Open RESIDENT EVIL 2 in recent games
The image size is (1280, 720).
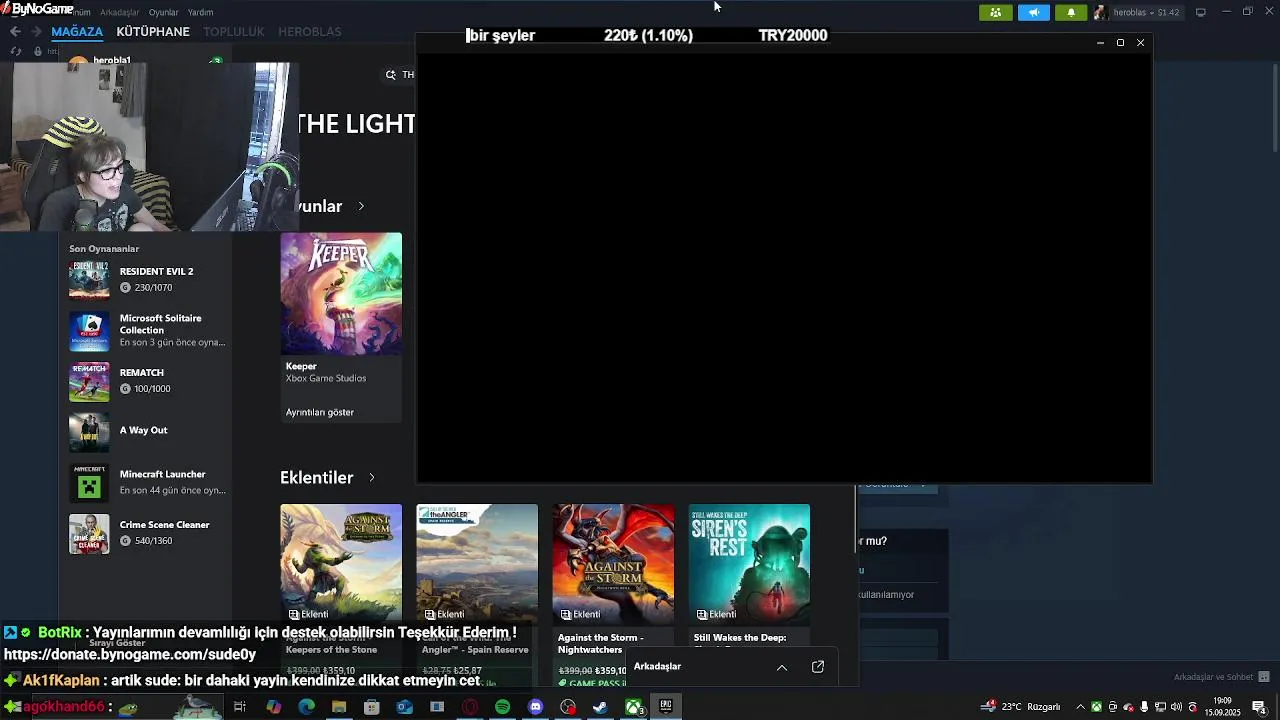(149, 279)
